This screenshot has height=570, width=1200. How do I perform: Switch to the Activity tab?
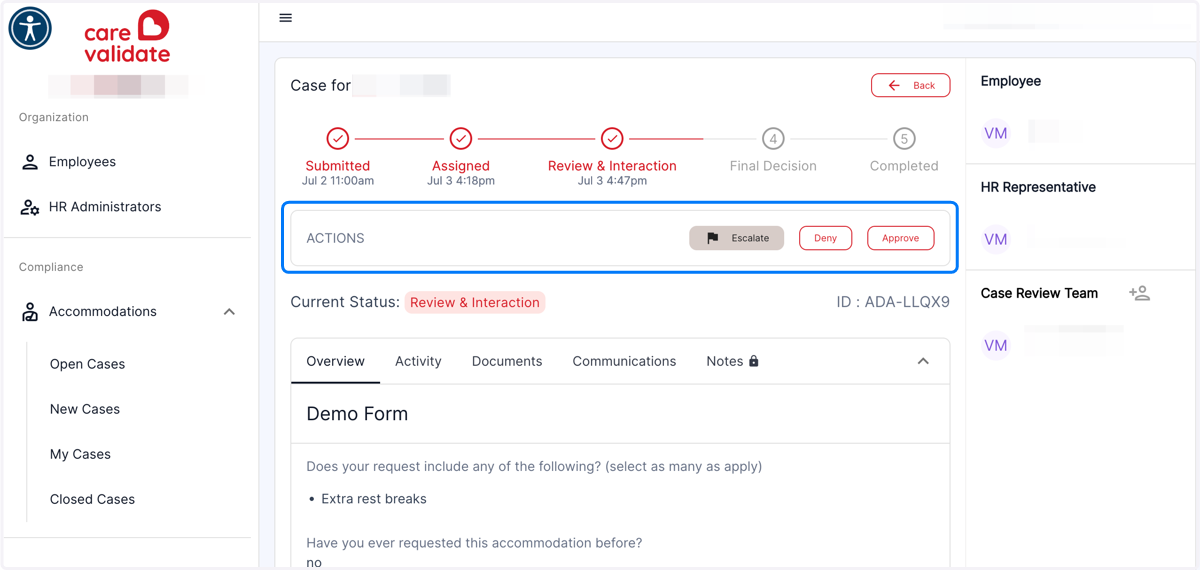point(418,361)
